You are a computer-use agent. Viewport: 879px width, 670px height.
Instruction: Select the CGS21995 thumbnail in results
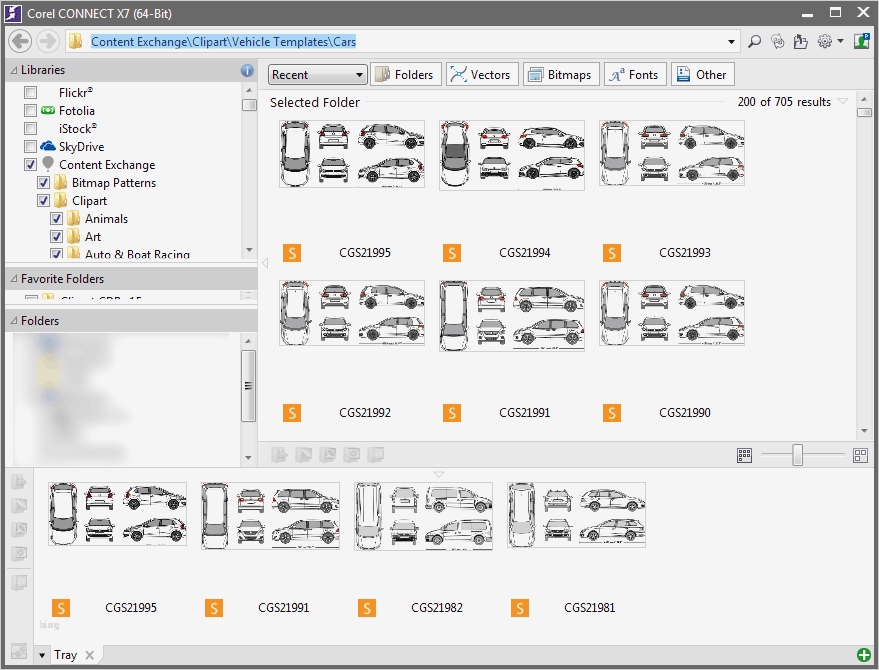(x=351, y=154)
